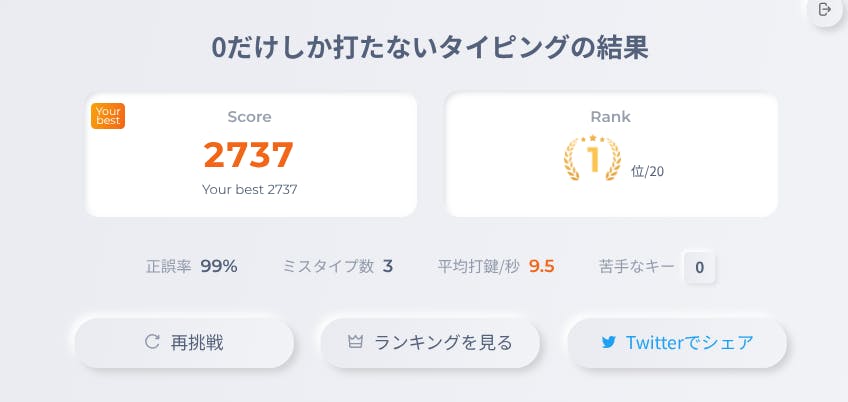This screenshot has height=402, width=848.
Task: Click the 99% accuracy value
Action: point(218,266)
